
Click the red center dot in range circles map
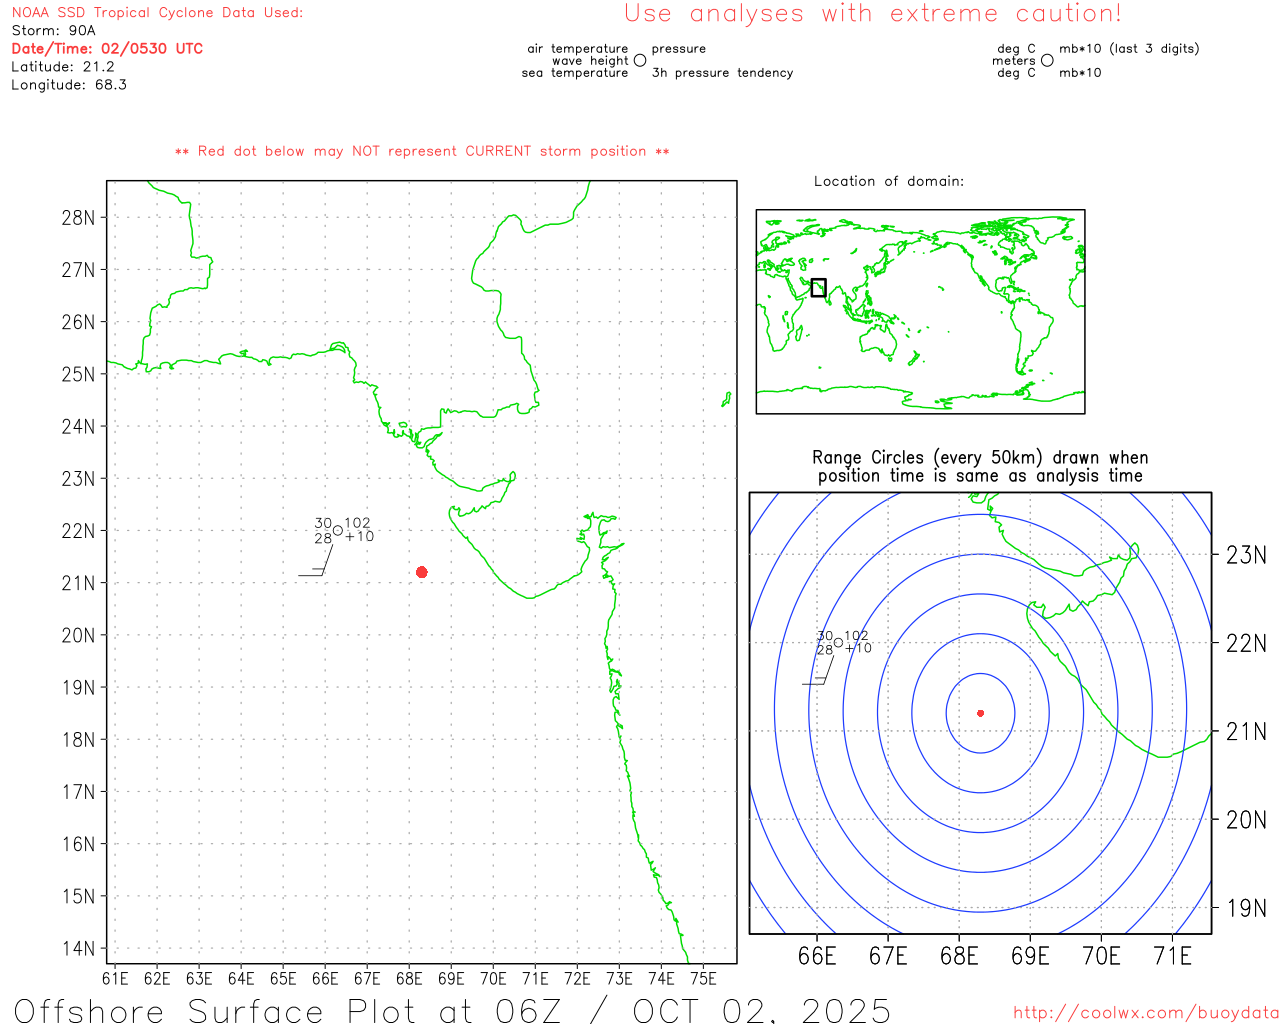(x=981, y=713)
